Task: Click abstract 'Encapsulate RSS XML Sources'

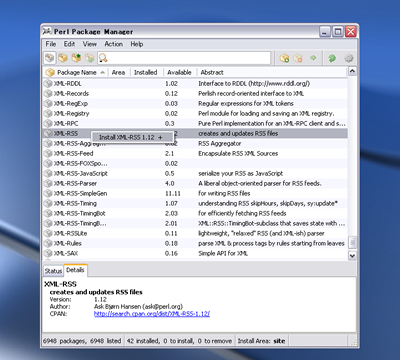Action: click(238, 153)
